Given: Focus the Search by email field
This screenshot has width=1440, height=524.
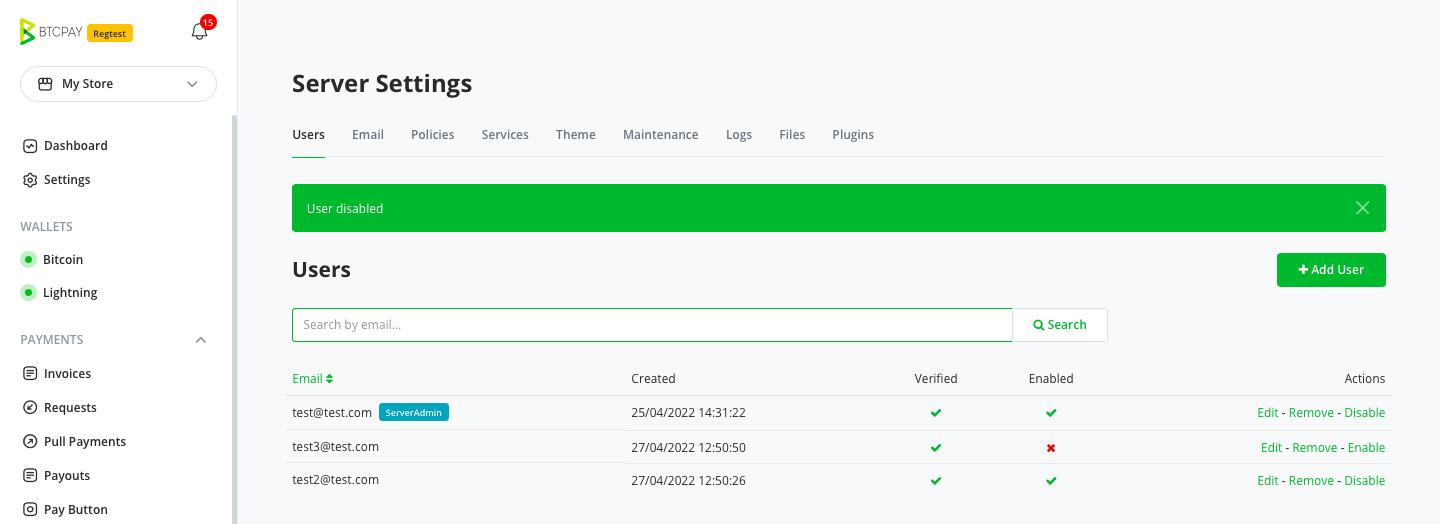Looking at the screenshot, I should tap(652, 325).
